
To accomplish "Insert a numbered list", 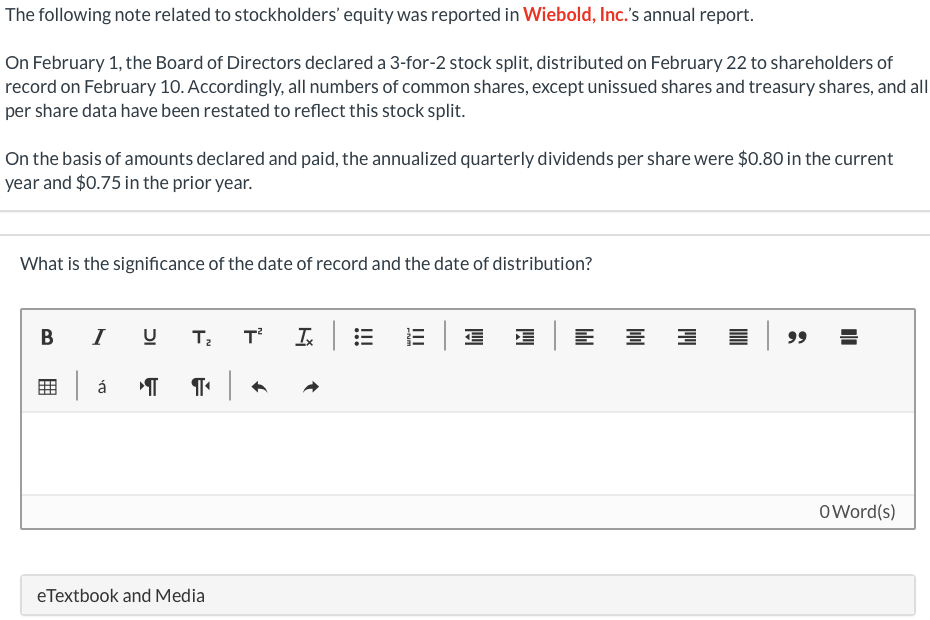I will pos(415,337).
